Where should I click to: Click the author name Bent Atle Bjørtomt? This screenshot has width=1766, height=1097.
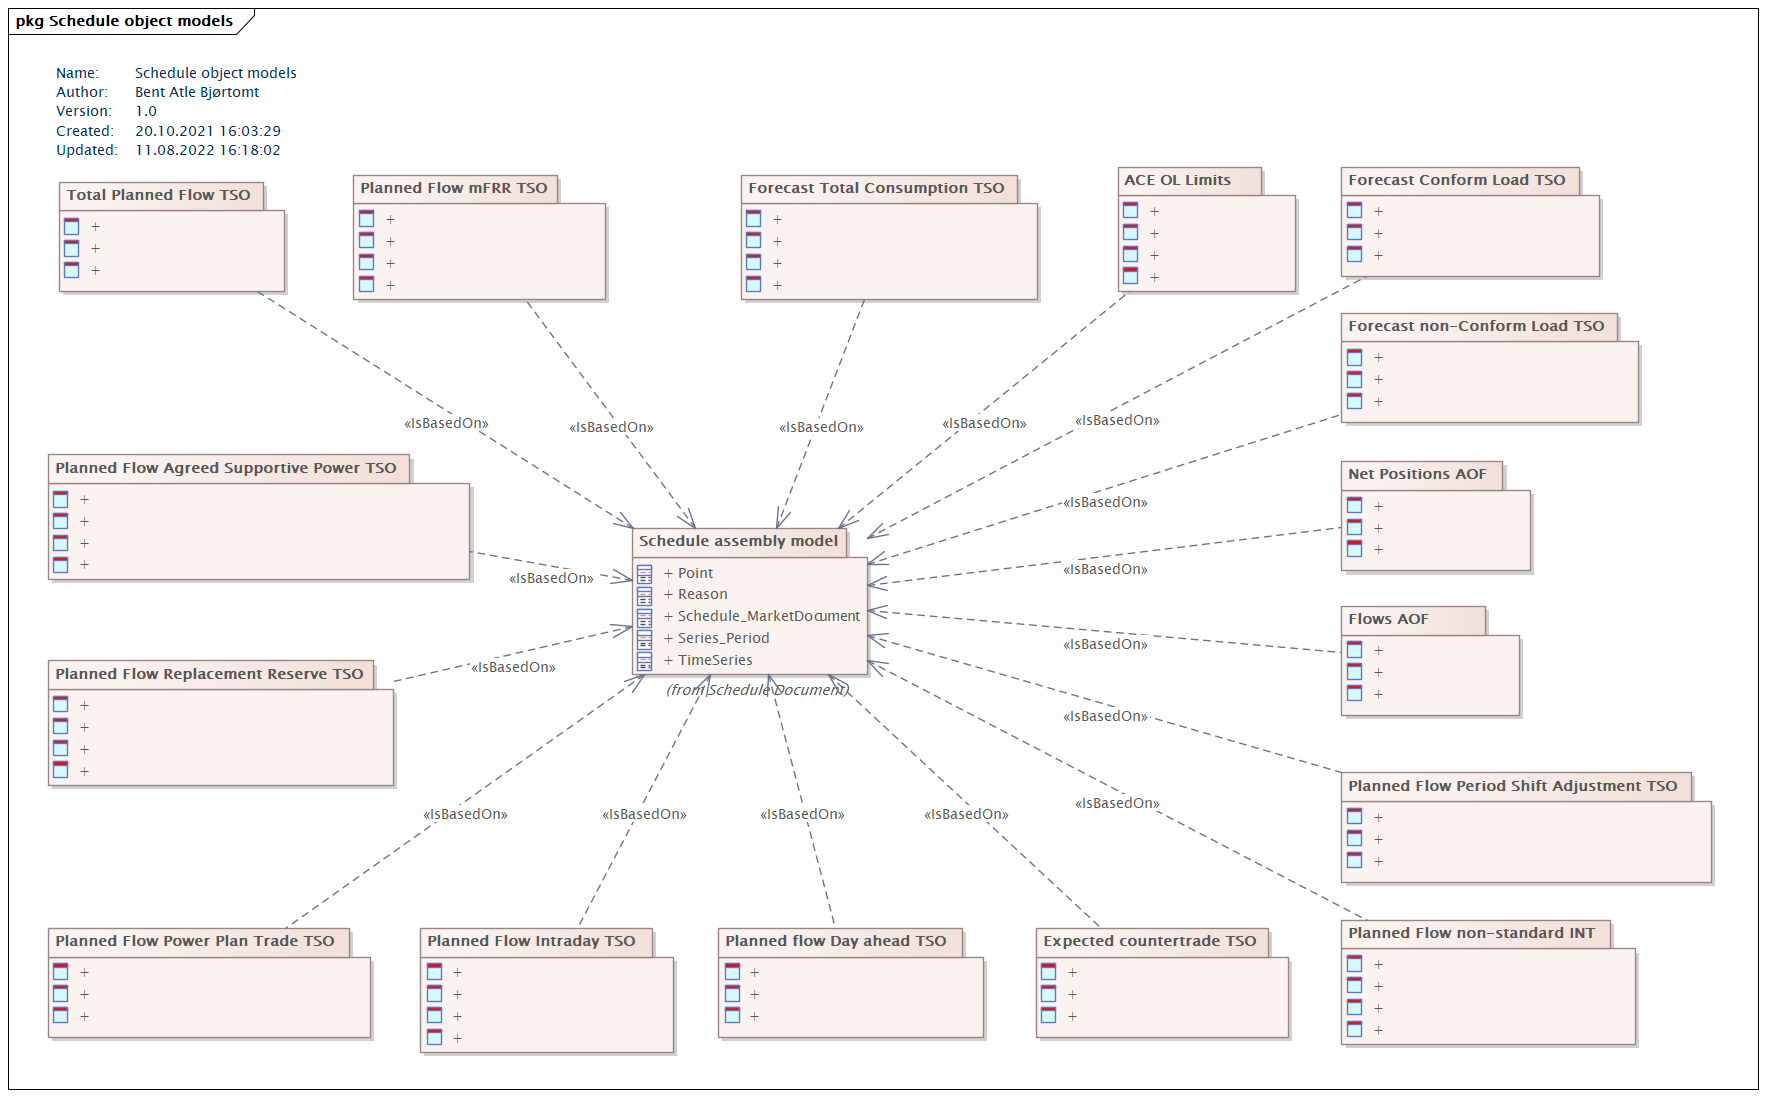coord(197,92)
